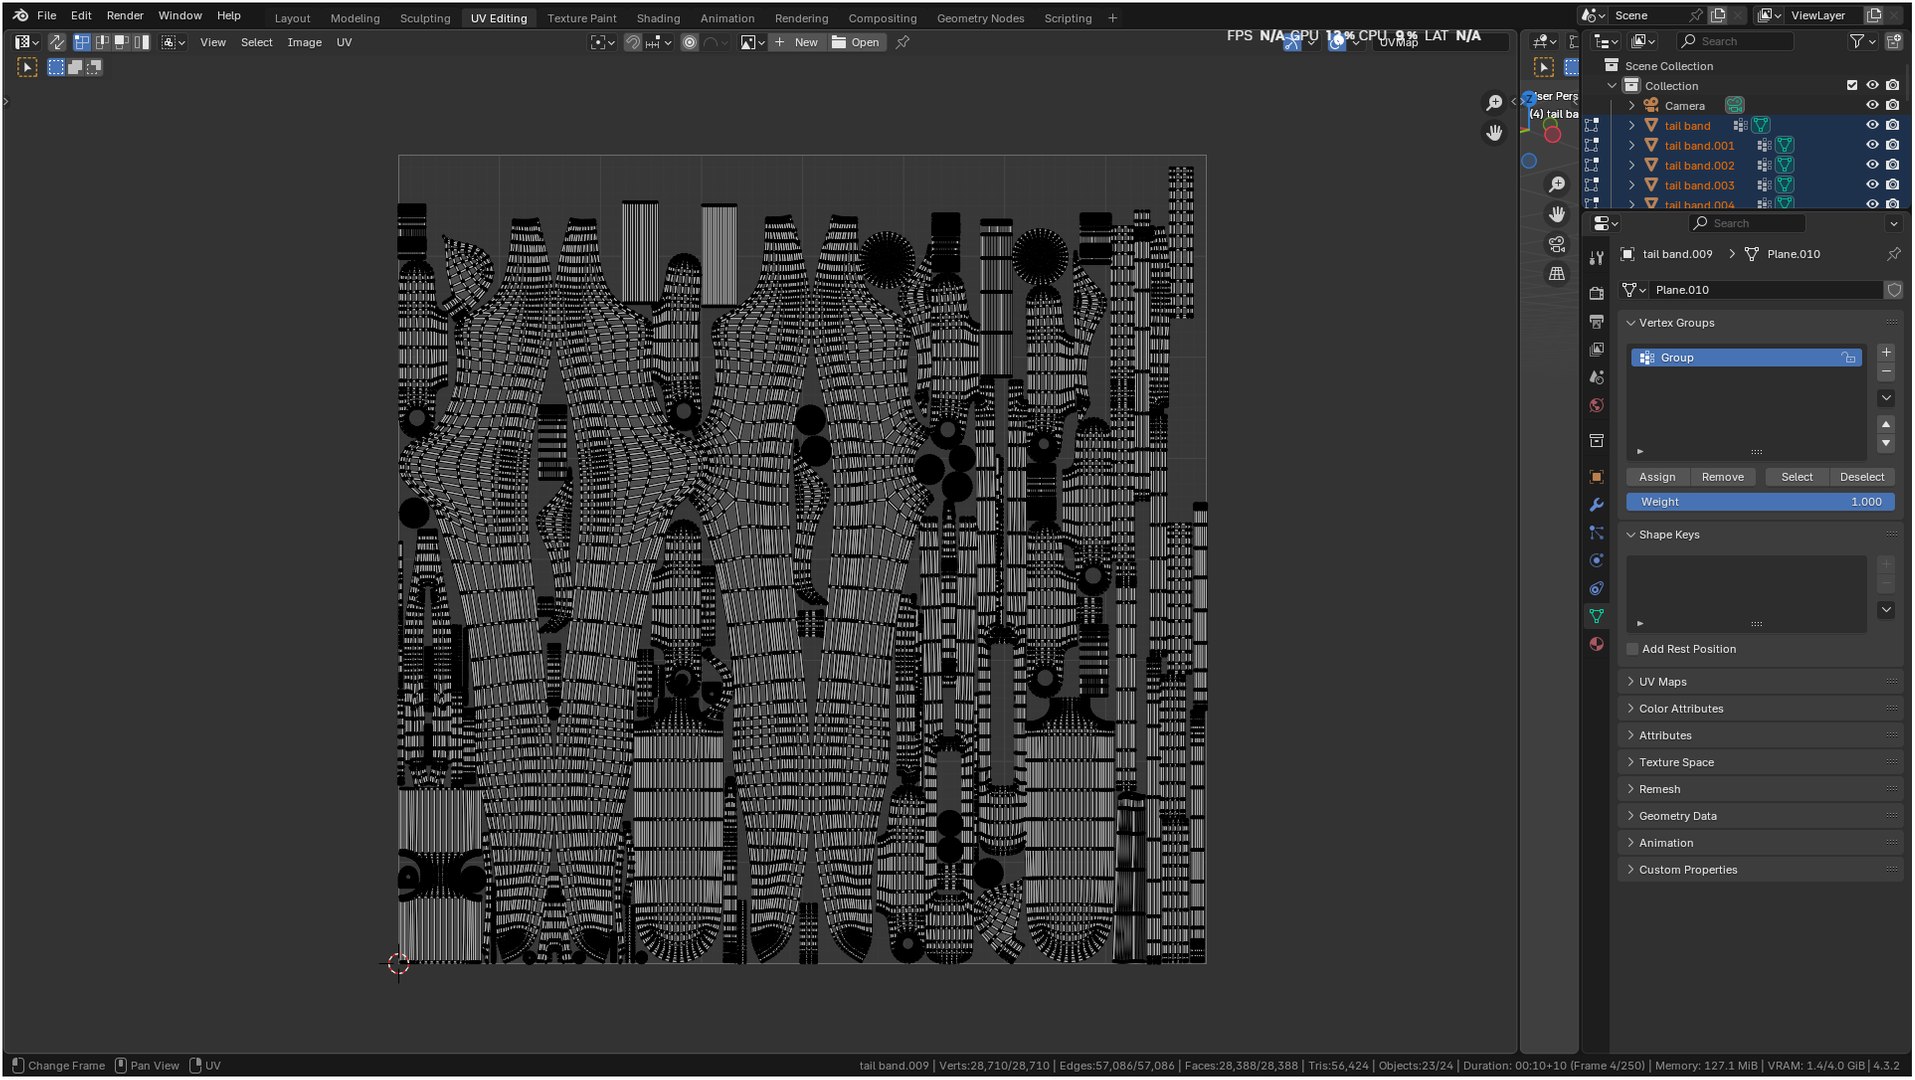1915x1080 pixels.
Task: Add a new vertex group with plus
Action: (1886, 353)
